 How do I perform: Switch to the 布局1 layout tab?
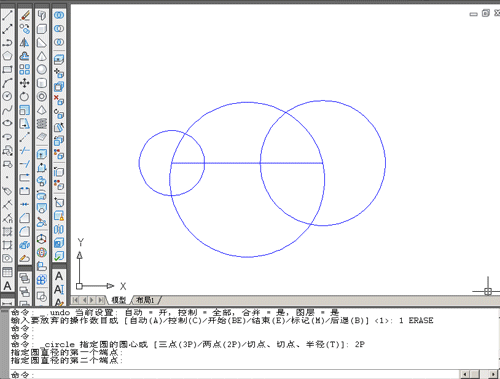tap(146, 300)
